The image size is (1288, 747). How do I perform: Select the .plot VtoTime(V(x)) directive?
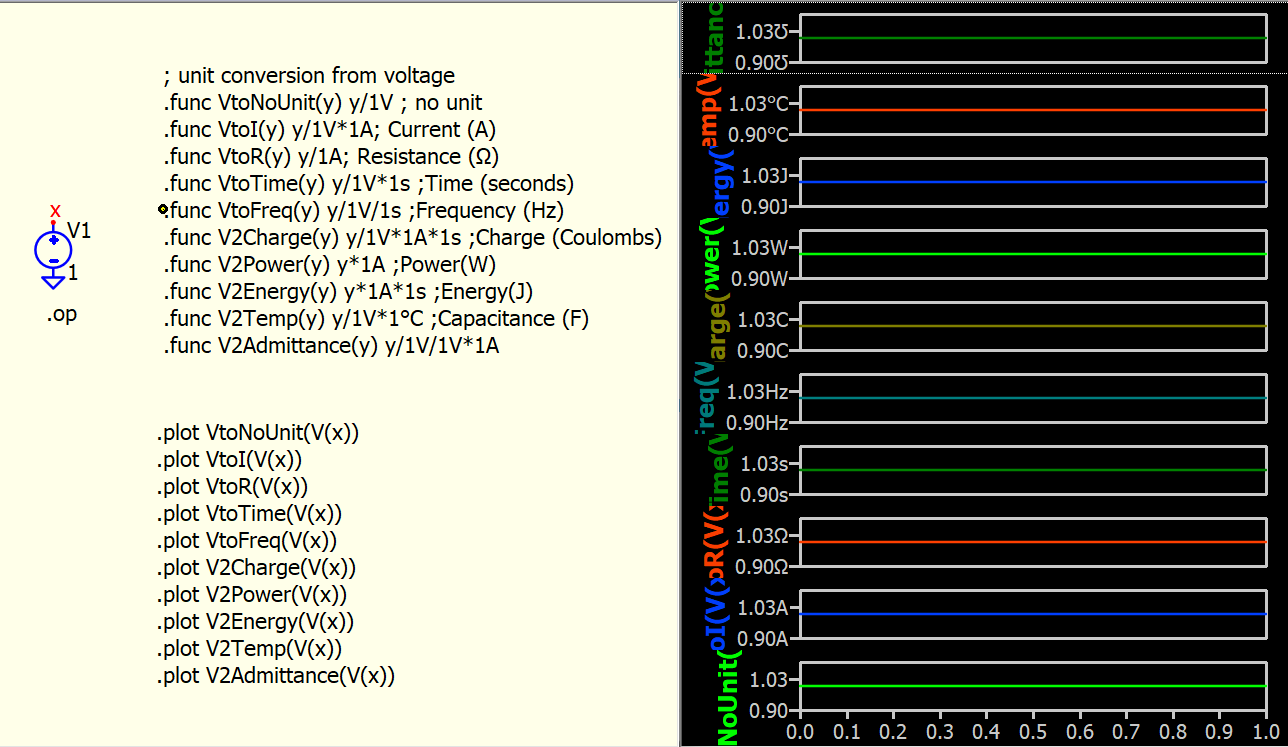[x=249, y=514]
